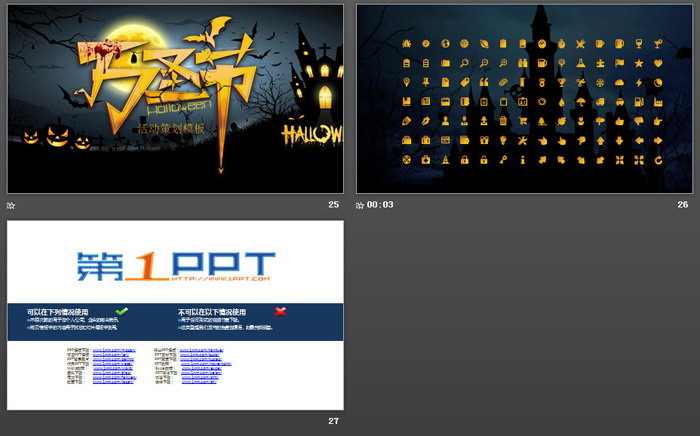
Task: Click the umbrella icon in the icon grid
Action: coord(580,102)
